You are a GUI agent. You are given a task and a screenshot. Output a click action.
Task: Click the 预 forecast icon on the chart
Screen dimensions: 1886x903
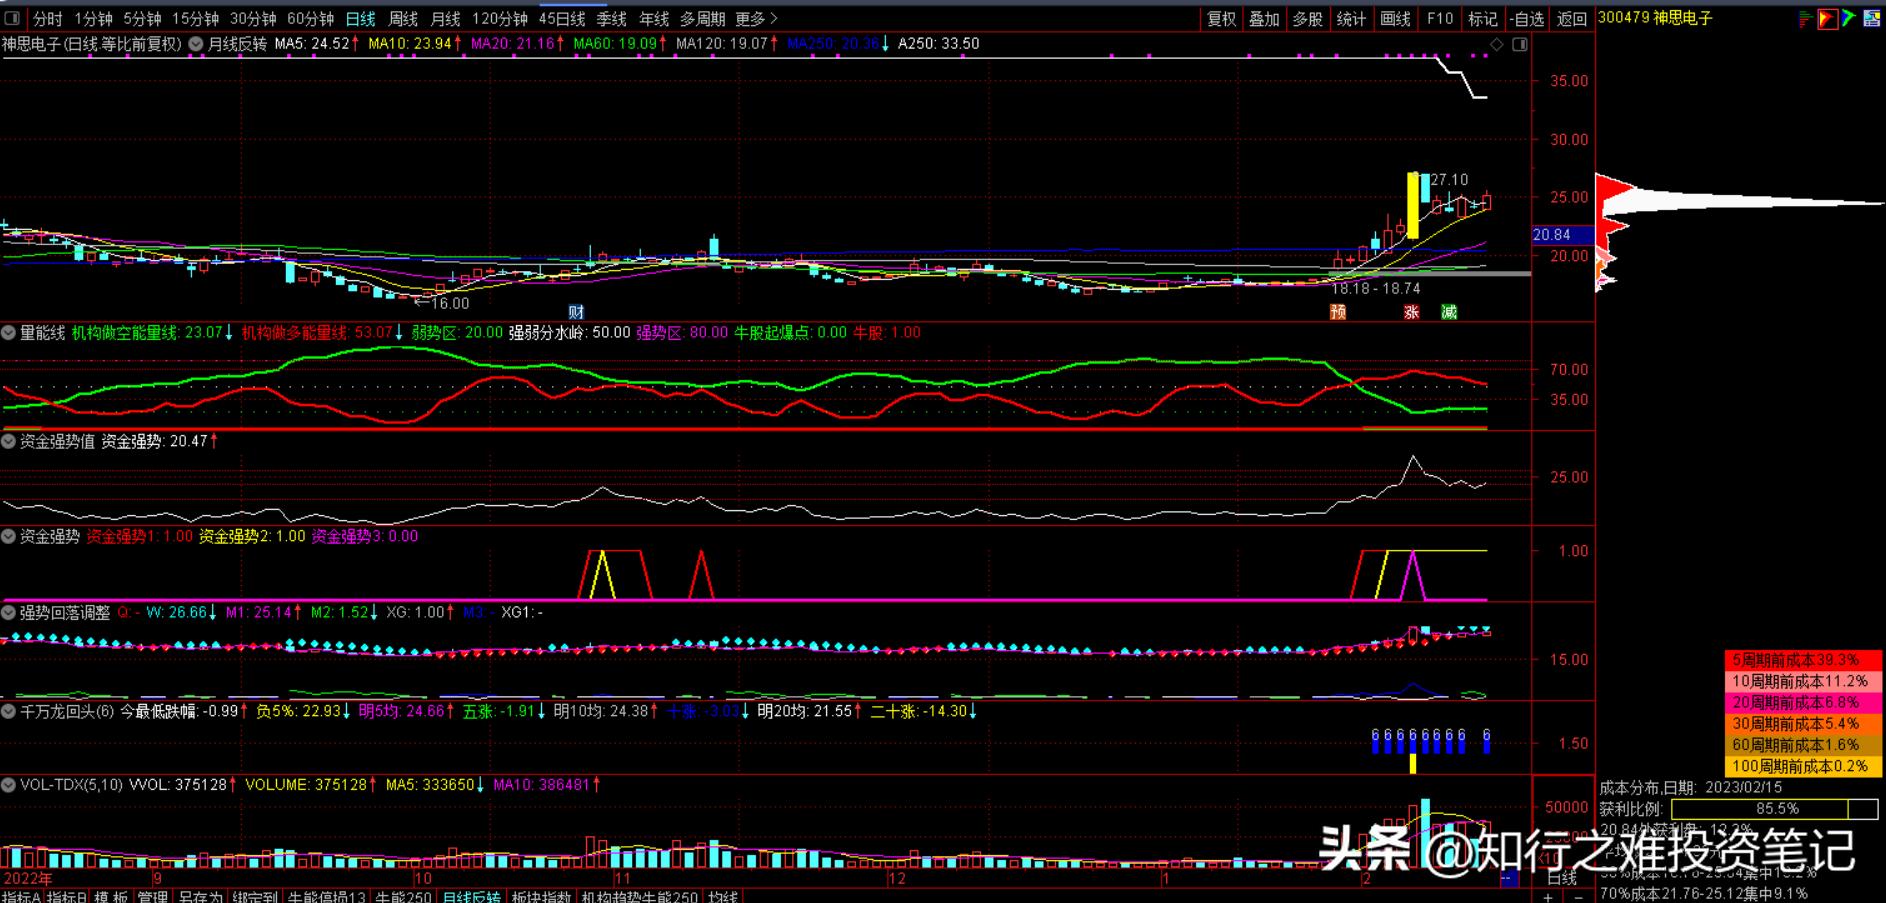coord(1339,313)
